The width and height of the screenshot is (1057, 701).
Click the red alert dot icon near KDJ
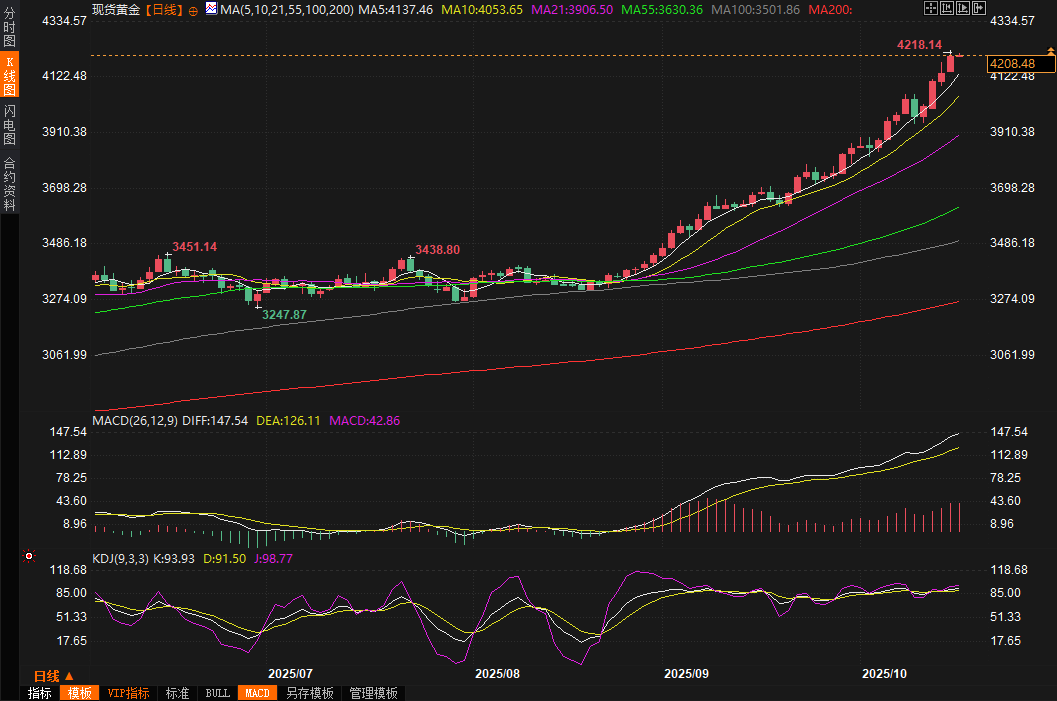click(x=28, y=556)
